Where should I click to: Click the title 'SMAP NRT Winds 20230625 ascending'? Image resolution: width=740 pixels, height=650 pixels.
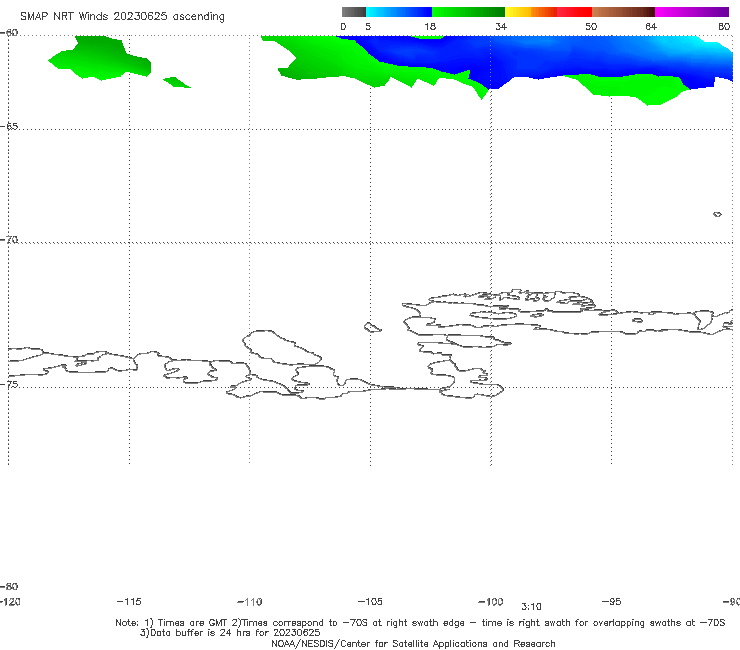click(x=122, y=16)
